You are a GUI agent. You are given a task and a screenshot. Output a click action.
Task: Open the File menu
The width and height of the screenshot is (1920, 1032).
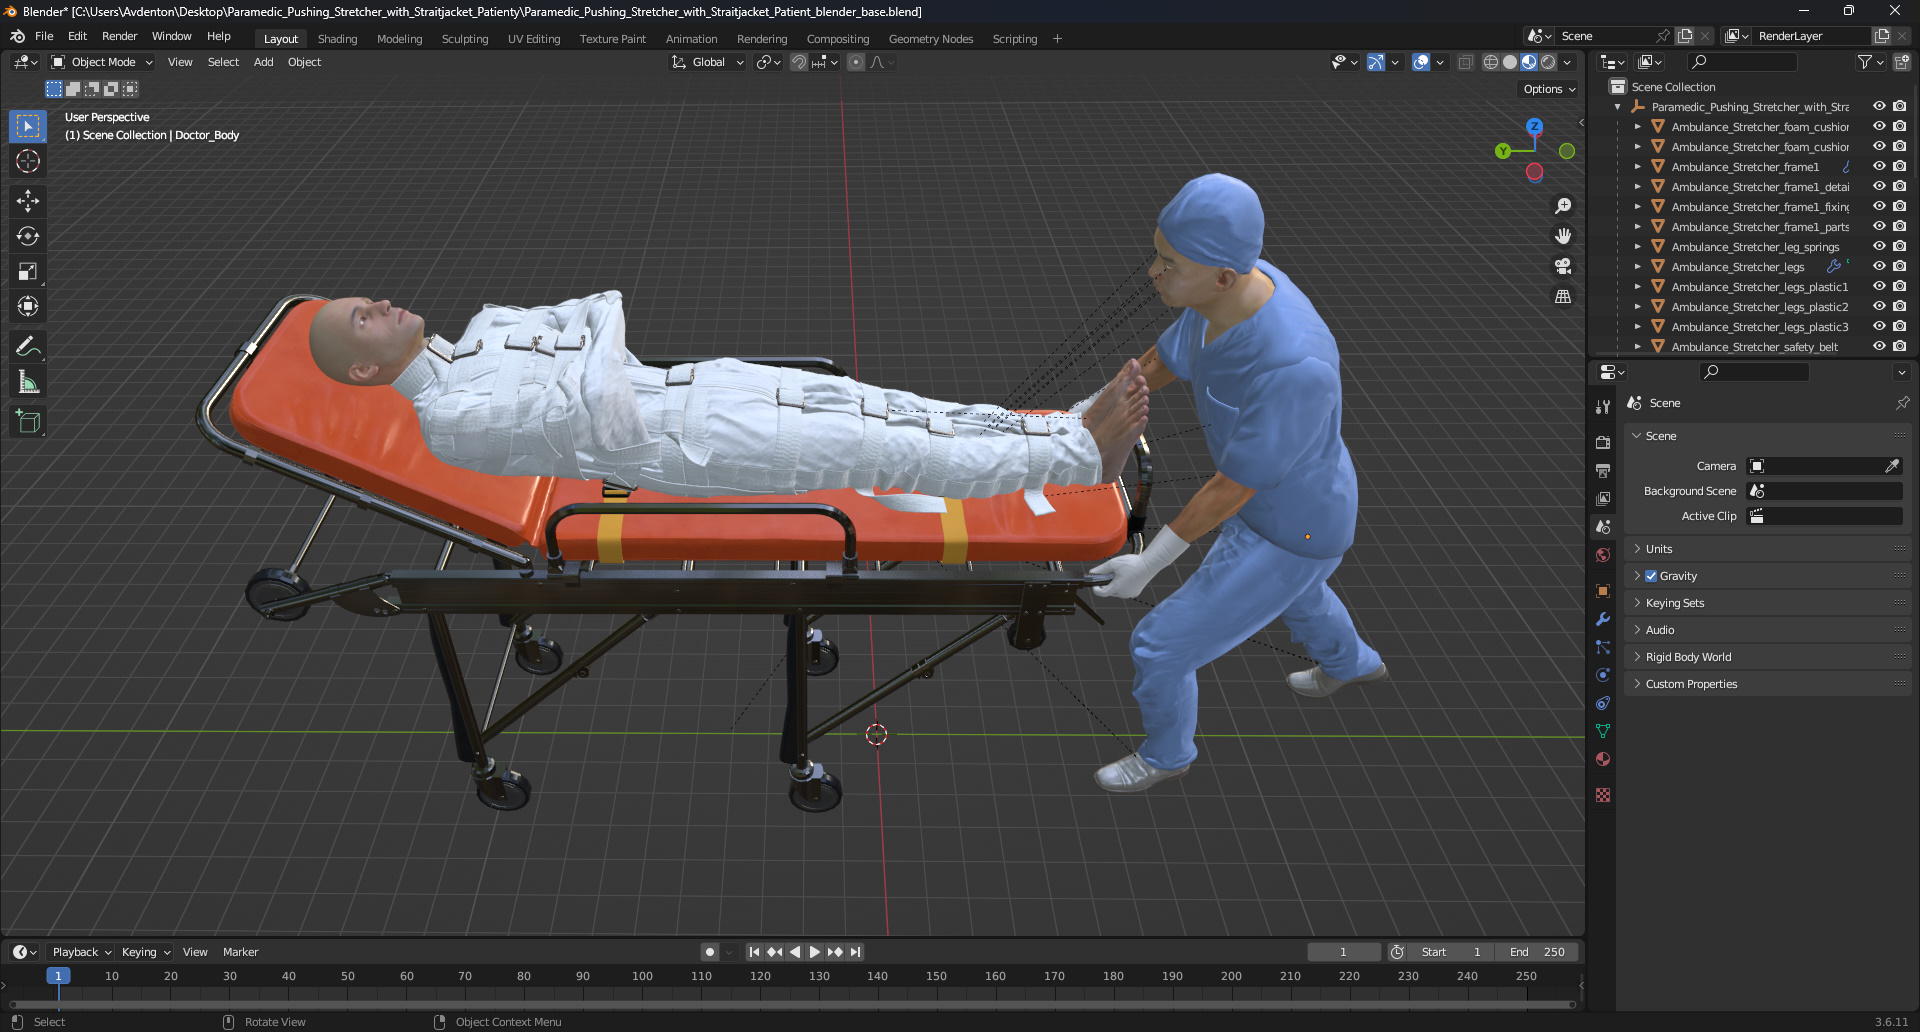click(44, 36)
